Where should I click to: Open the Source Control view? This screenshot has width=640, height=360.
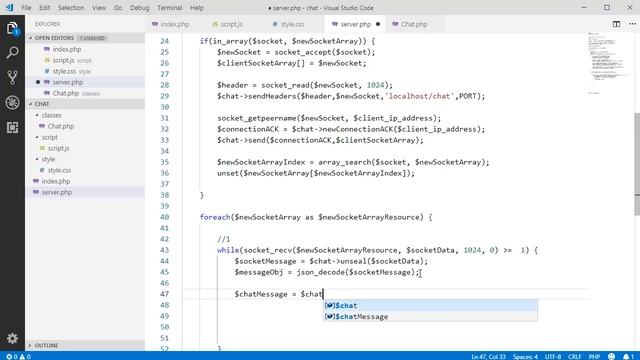click(x=12, y=78)
